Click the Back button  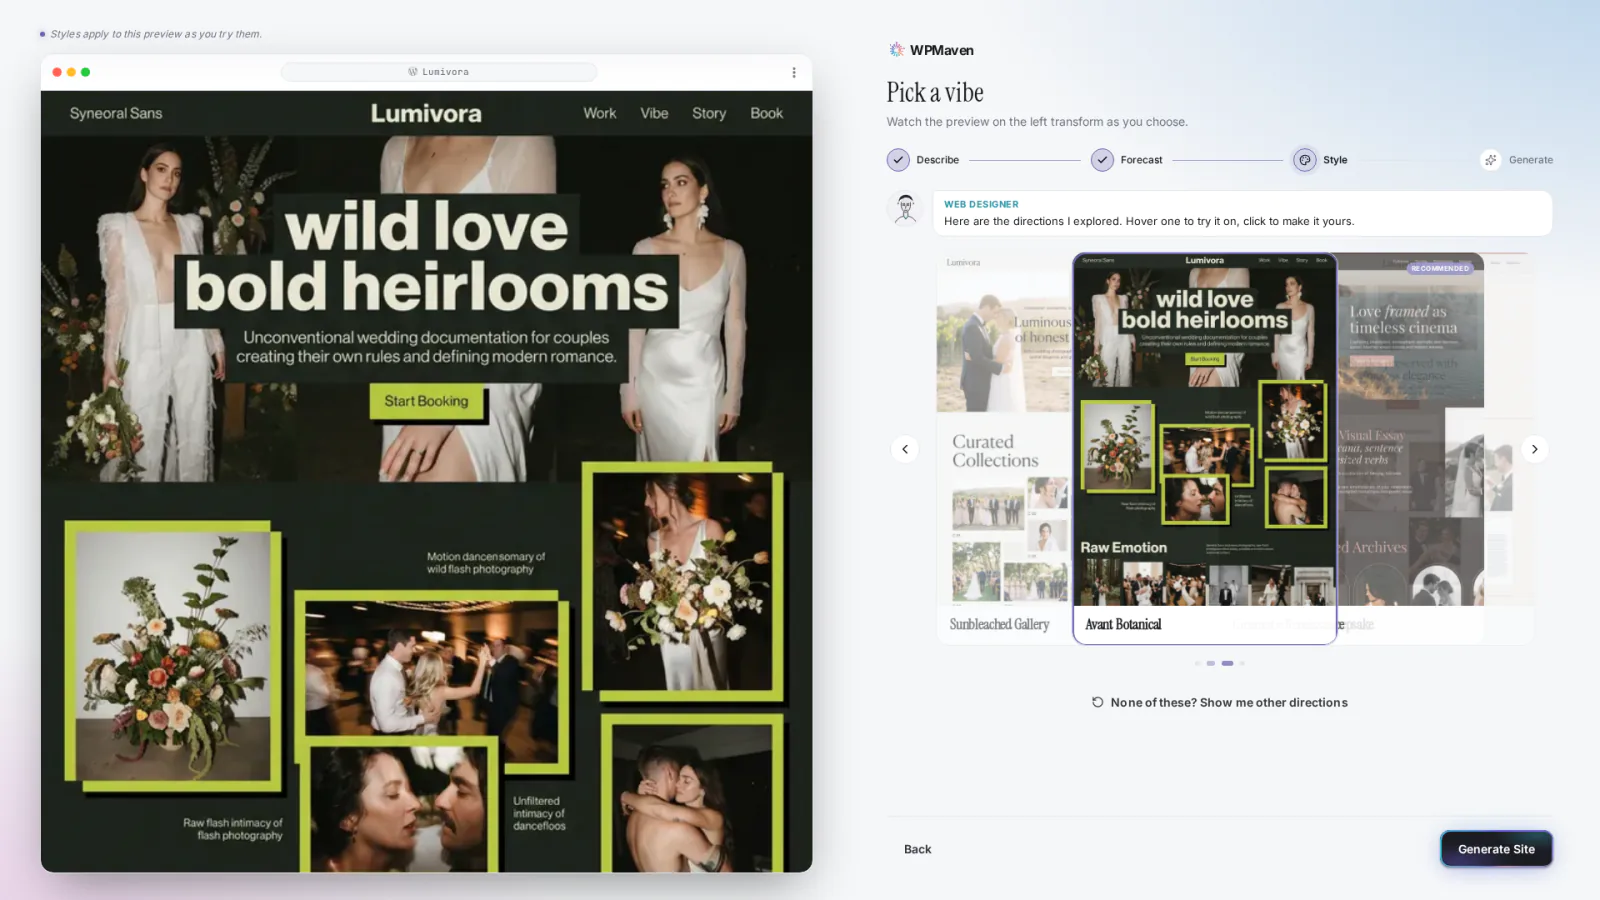tap(918, 849)
